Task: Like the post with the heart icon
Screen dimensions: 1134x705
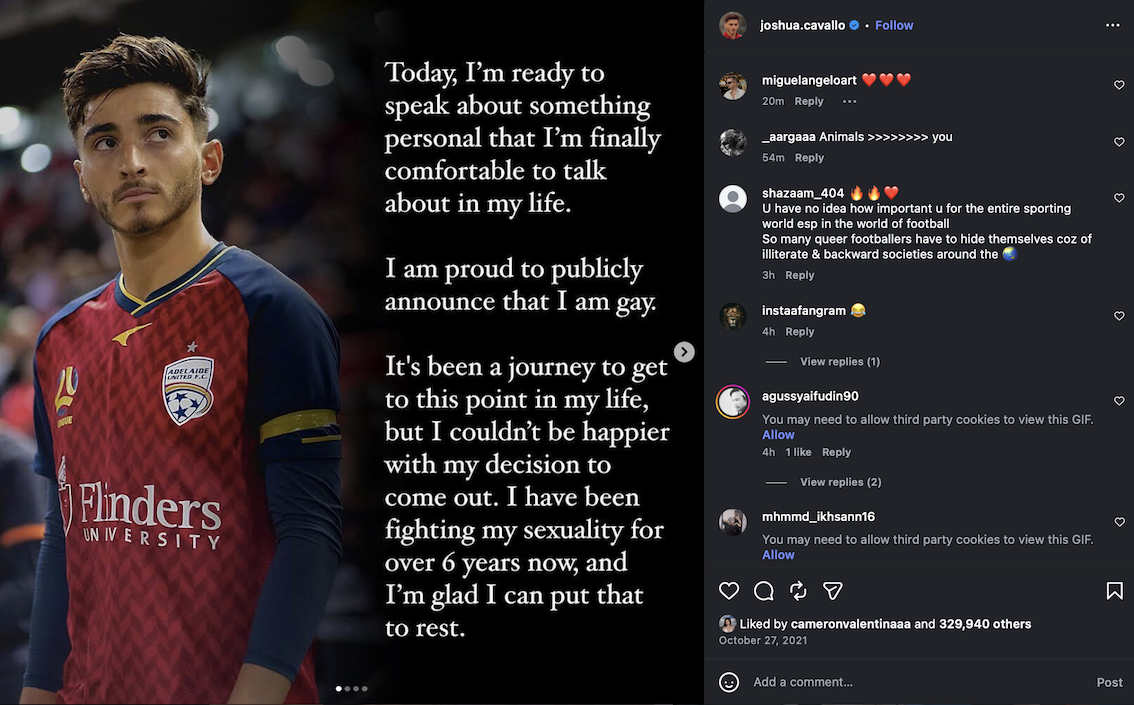Action: pyautogui.click(x=730, y=591)
